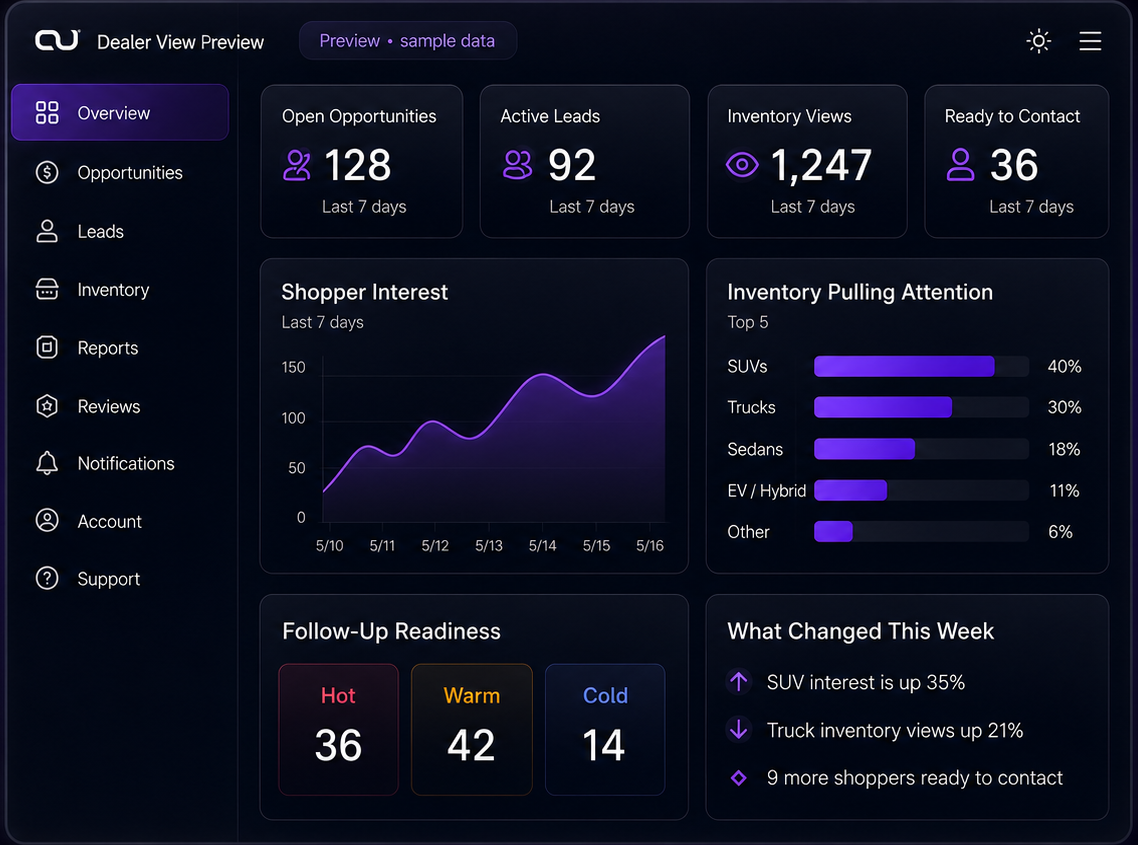Click the 6% value for Other
The width and height of the screenshot is (1138, 845).
(1060, 532)
